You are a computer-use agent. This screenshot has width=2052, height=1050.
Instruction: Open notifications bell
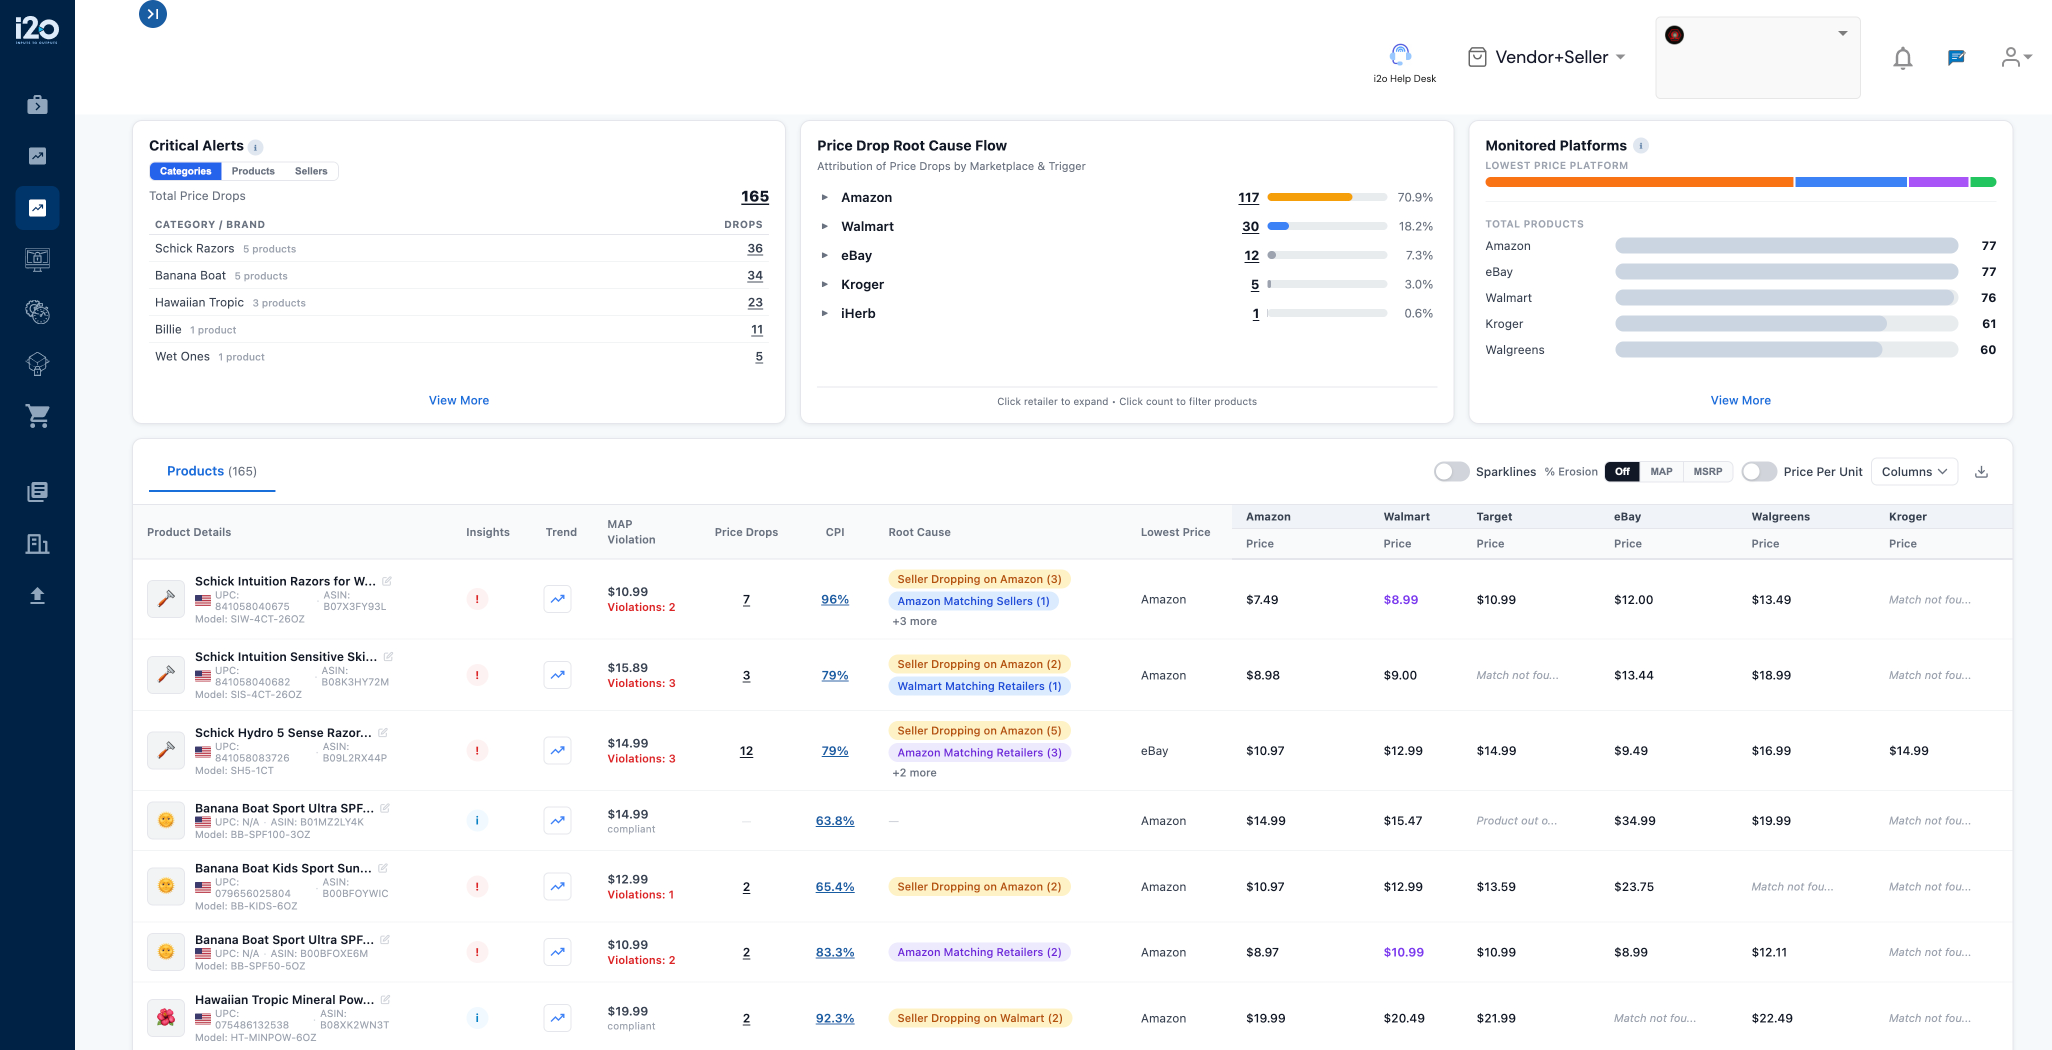1902,58
